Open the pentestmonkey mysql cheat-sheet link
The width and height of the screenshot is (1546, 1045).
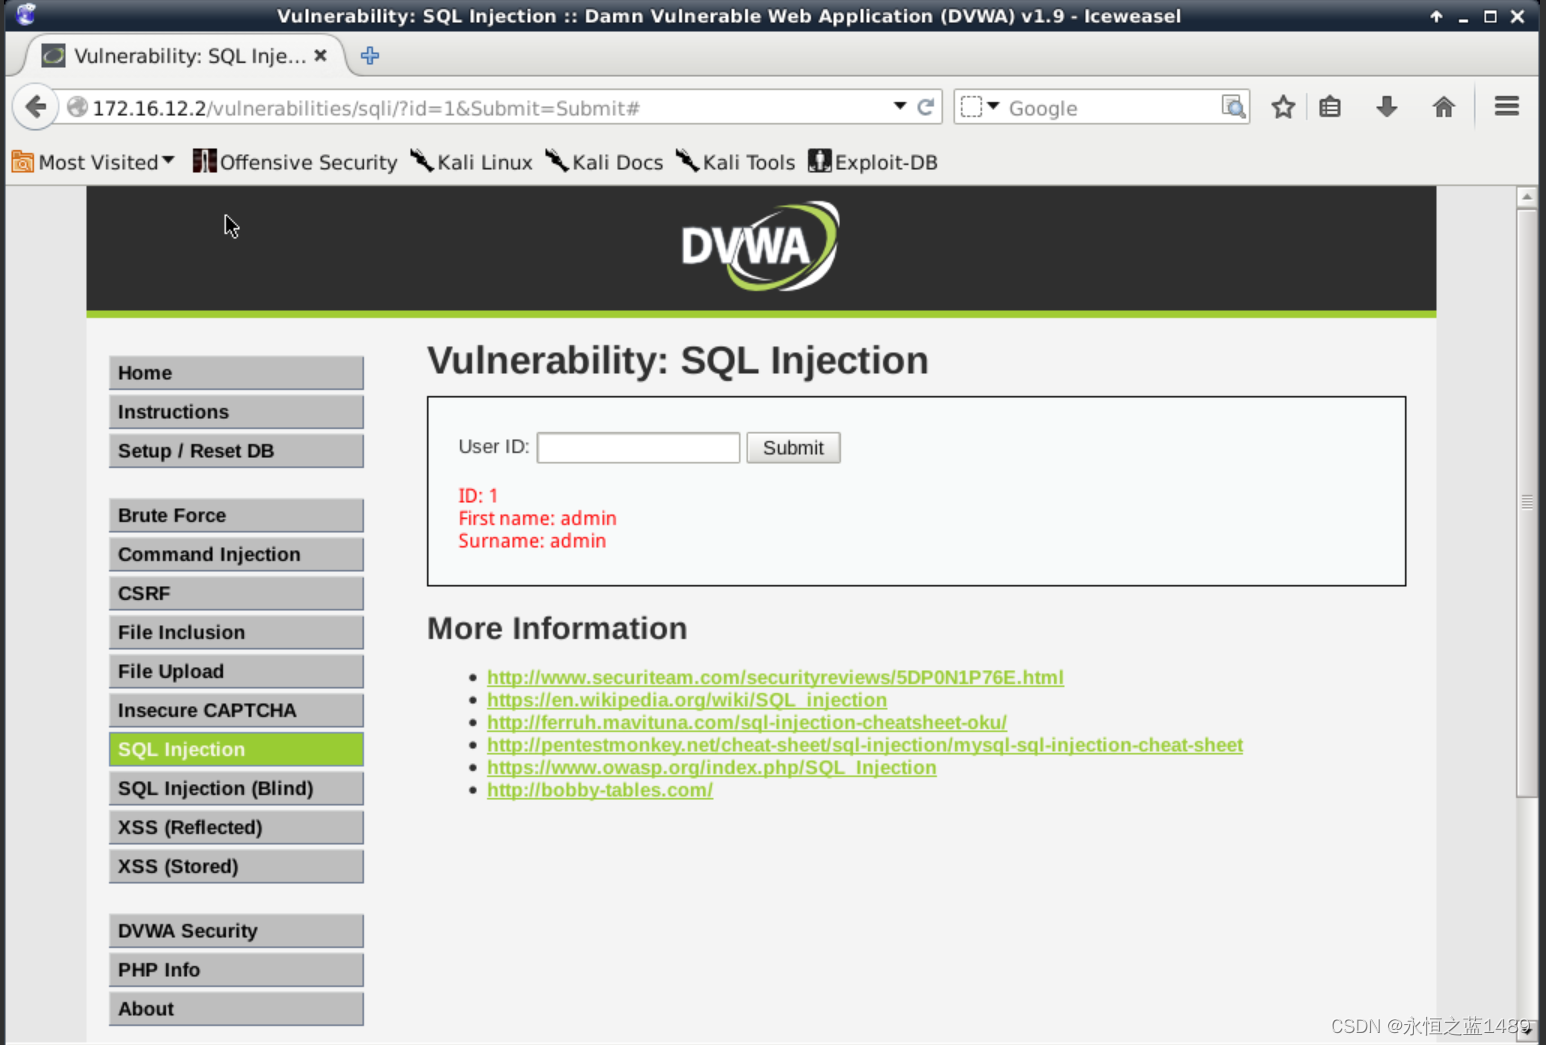coord(865,745)
